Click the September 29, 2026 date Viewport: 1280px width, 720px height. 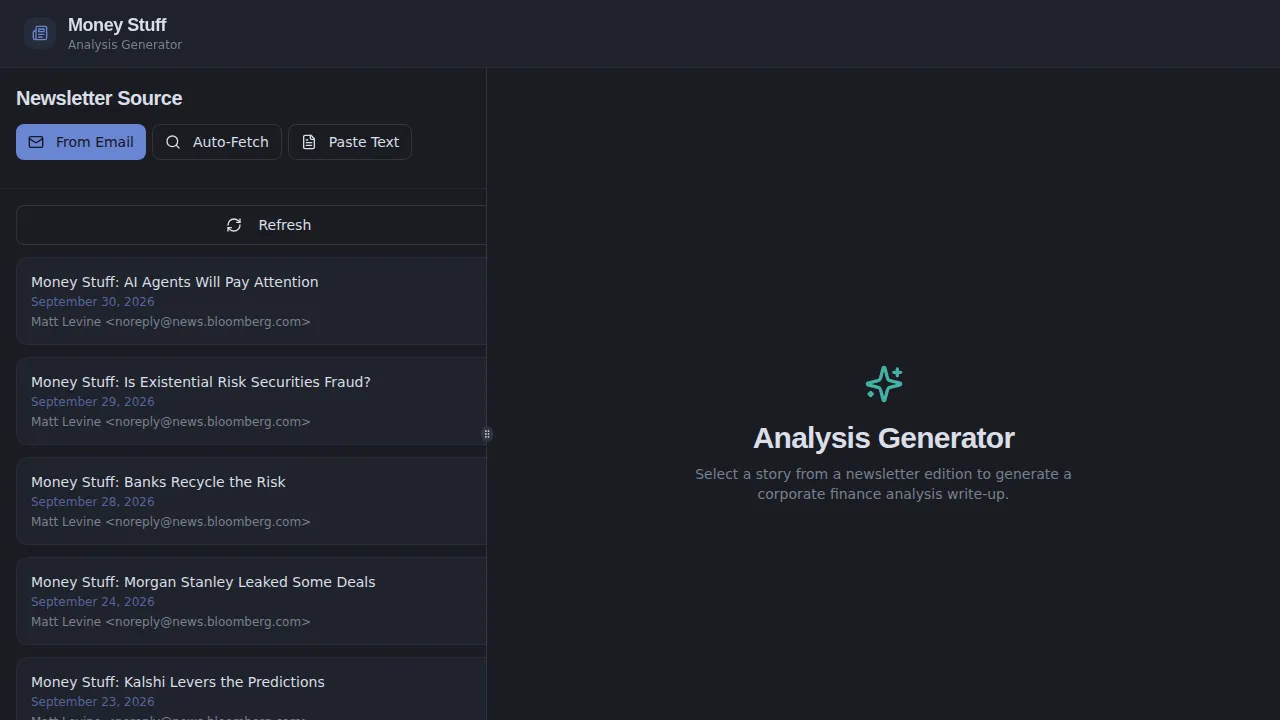[93, 402]
